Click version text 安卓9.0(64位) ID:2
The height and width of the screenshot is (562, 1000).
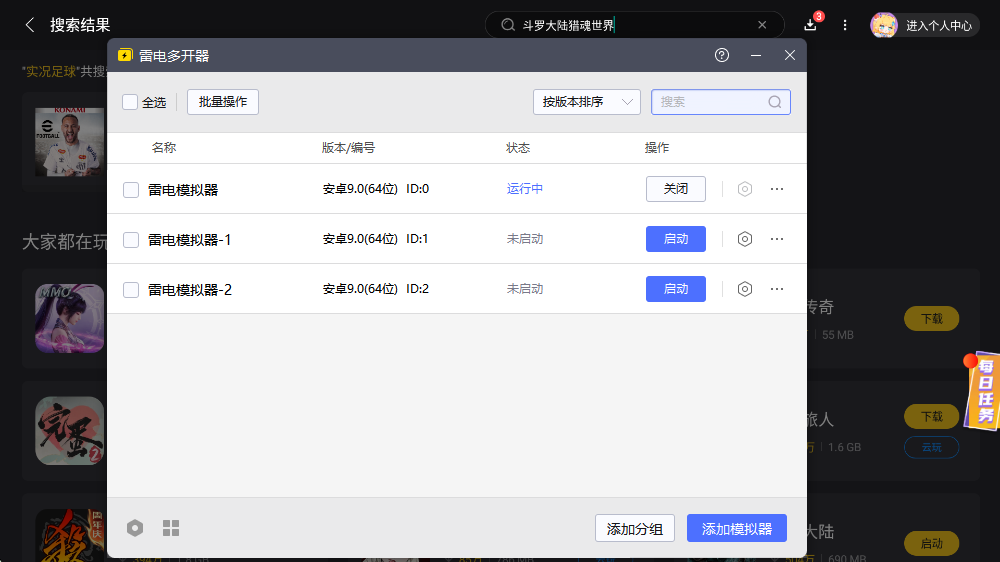tap(376, 289)
